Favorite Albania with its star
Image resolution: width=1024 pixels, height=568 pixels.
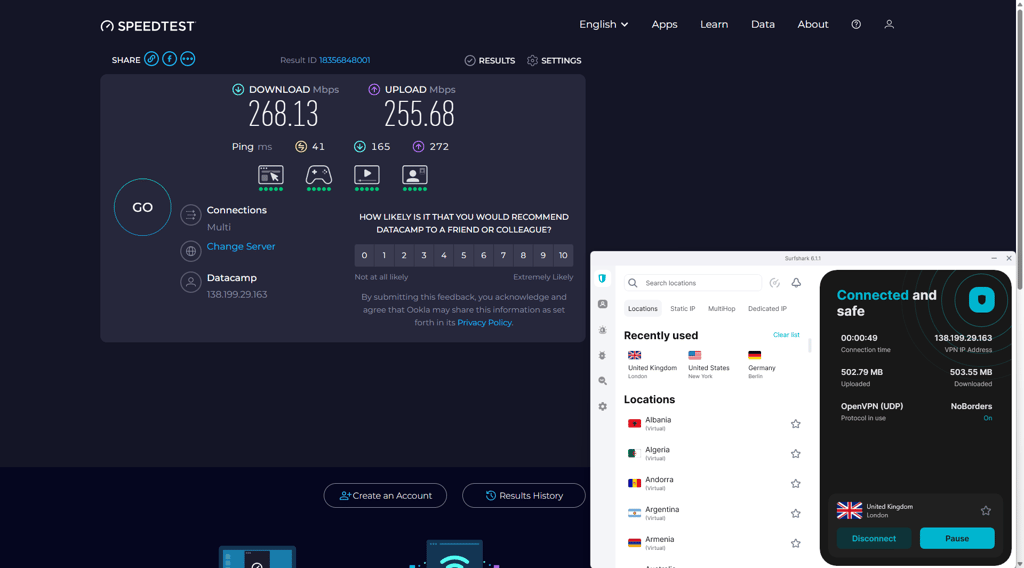pos(795,424)
